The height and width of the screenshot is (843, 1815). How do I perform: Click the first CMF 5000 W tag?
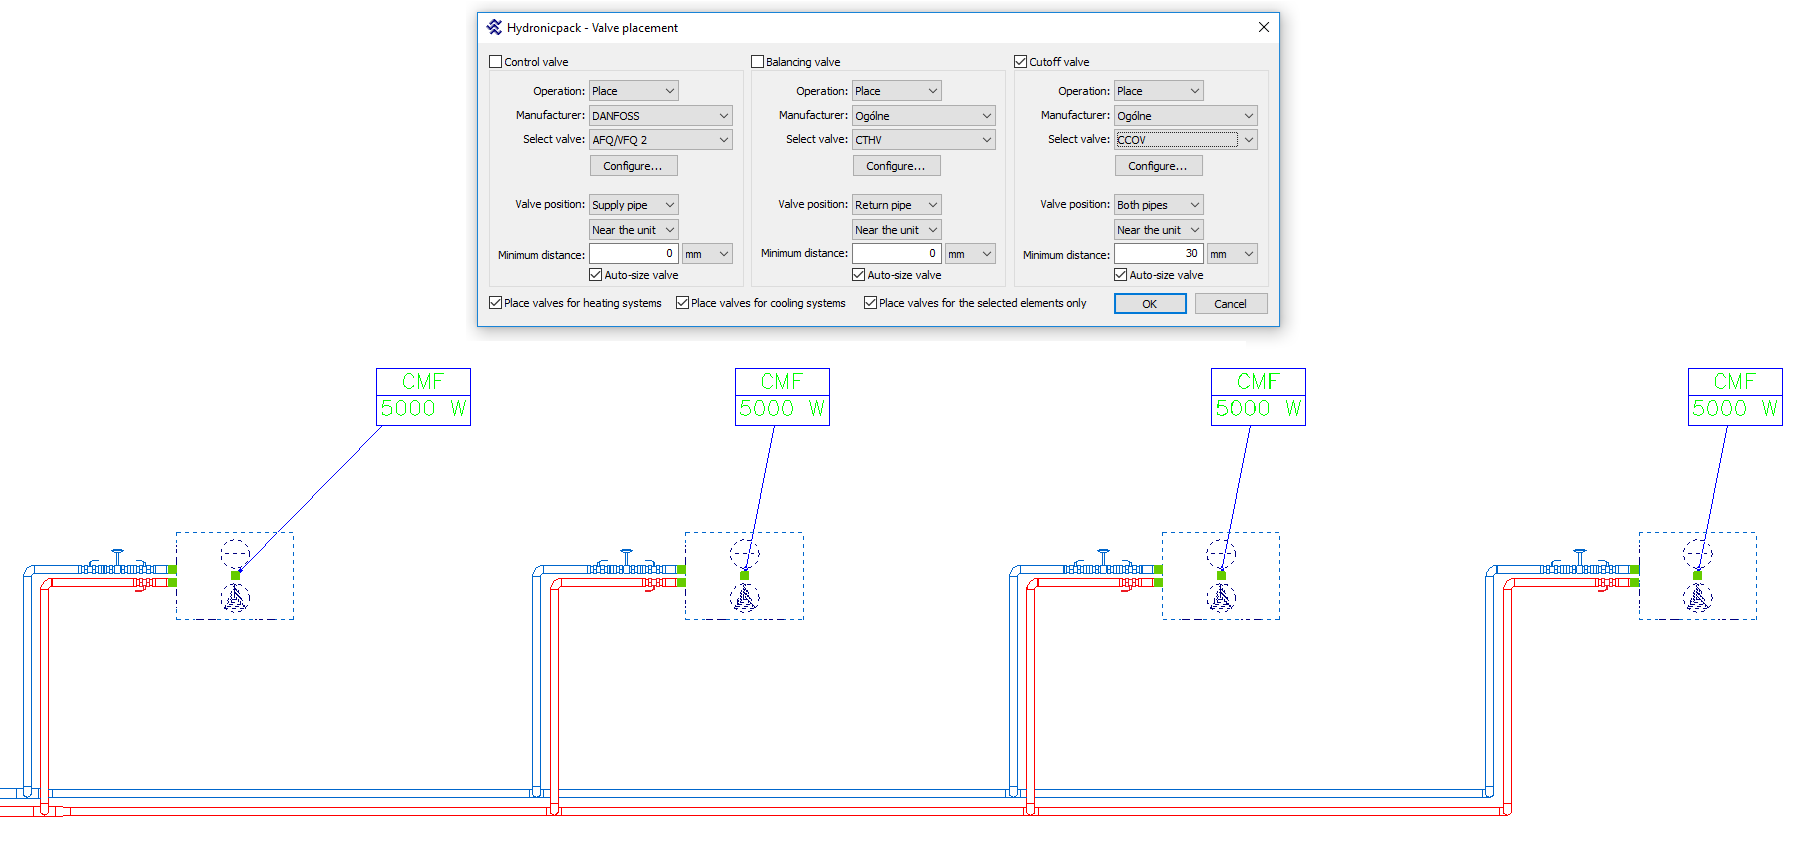pyautogui.click(x=423, y=397)
